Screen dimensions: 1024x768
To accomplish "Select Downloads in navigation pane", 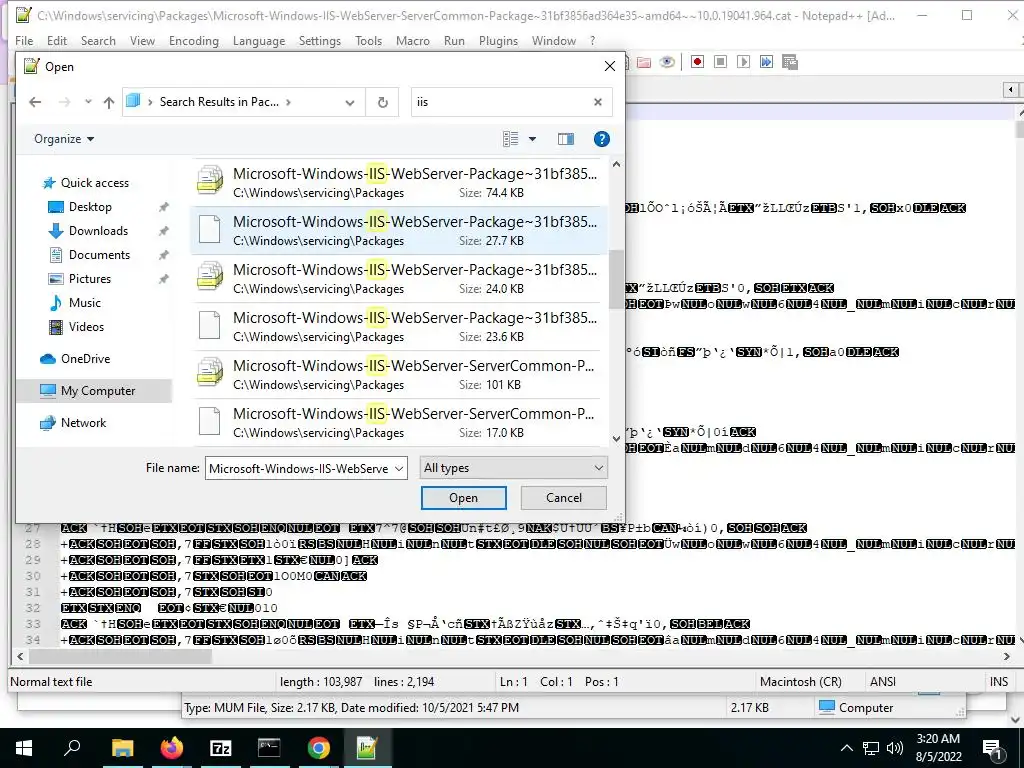I will pos(98,231).
